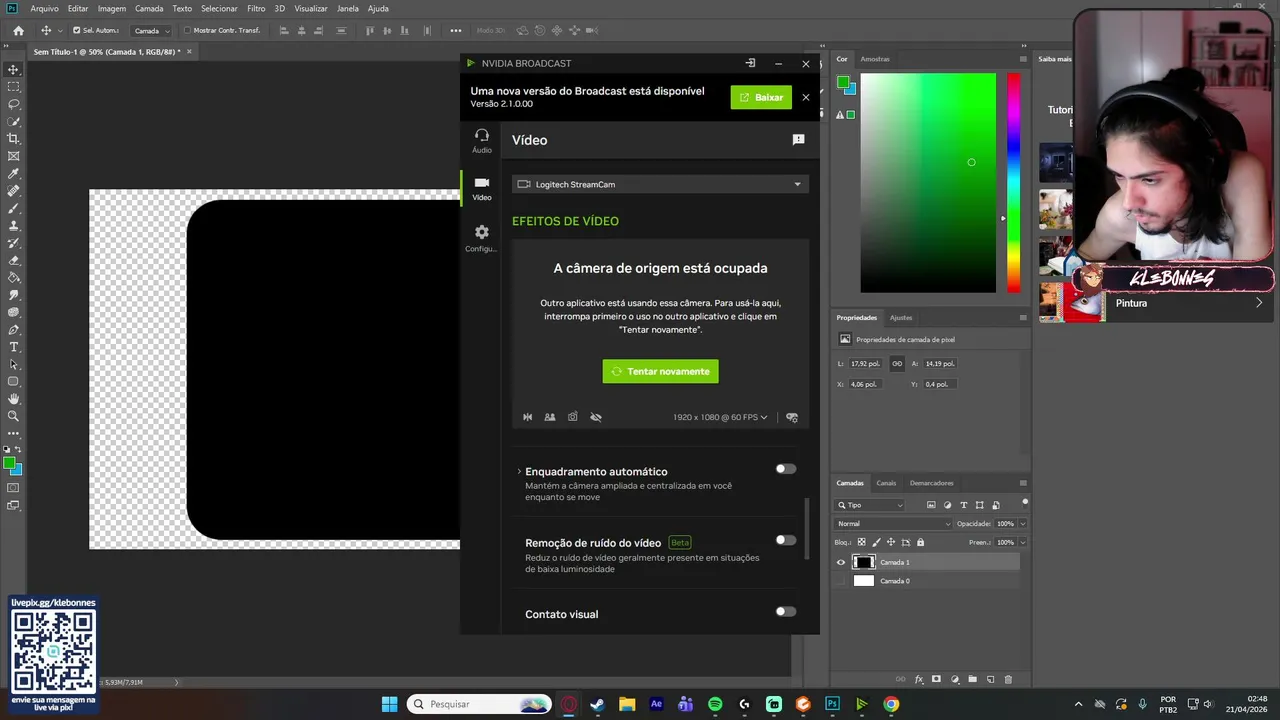
Task: Check Mostrar Contr. Transf. checkbox
Action: point(187,30)
